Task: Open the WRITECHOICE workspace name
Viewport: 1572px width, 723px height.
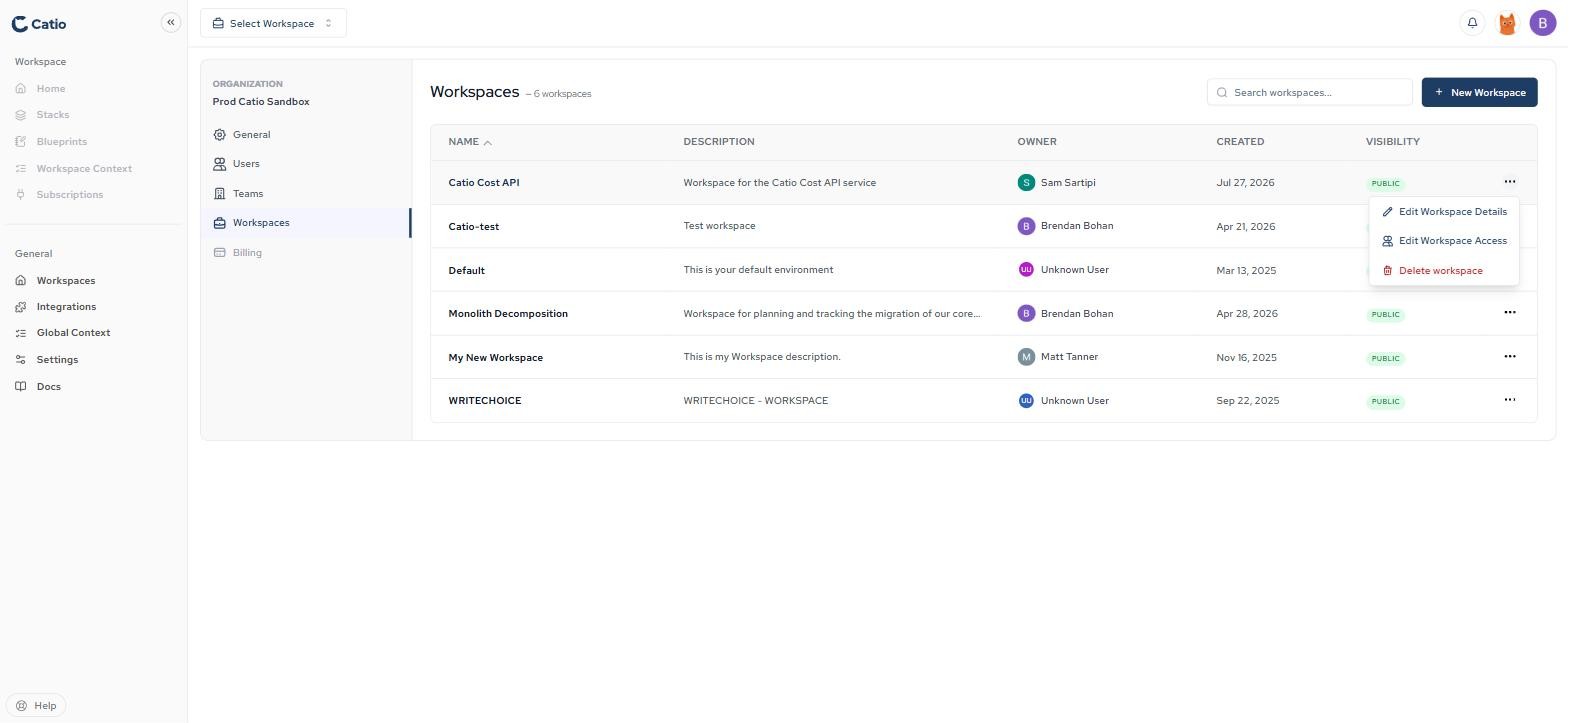Action: [x=485, y=401]
